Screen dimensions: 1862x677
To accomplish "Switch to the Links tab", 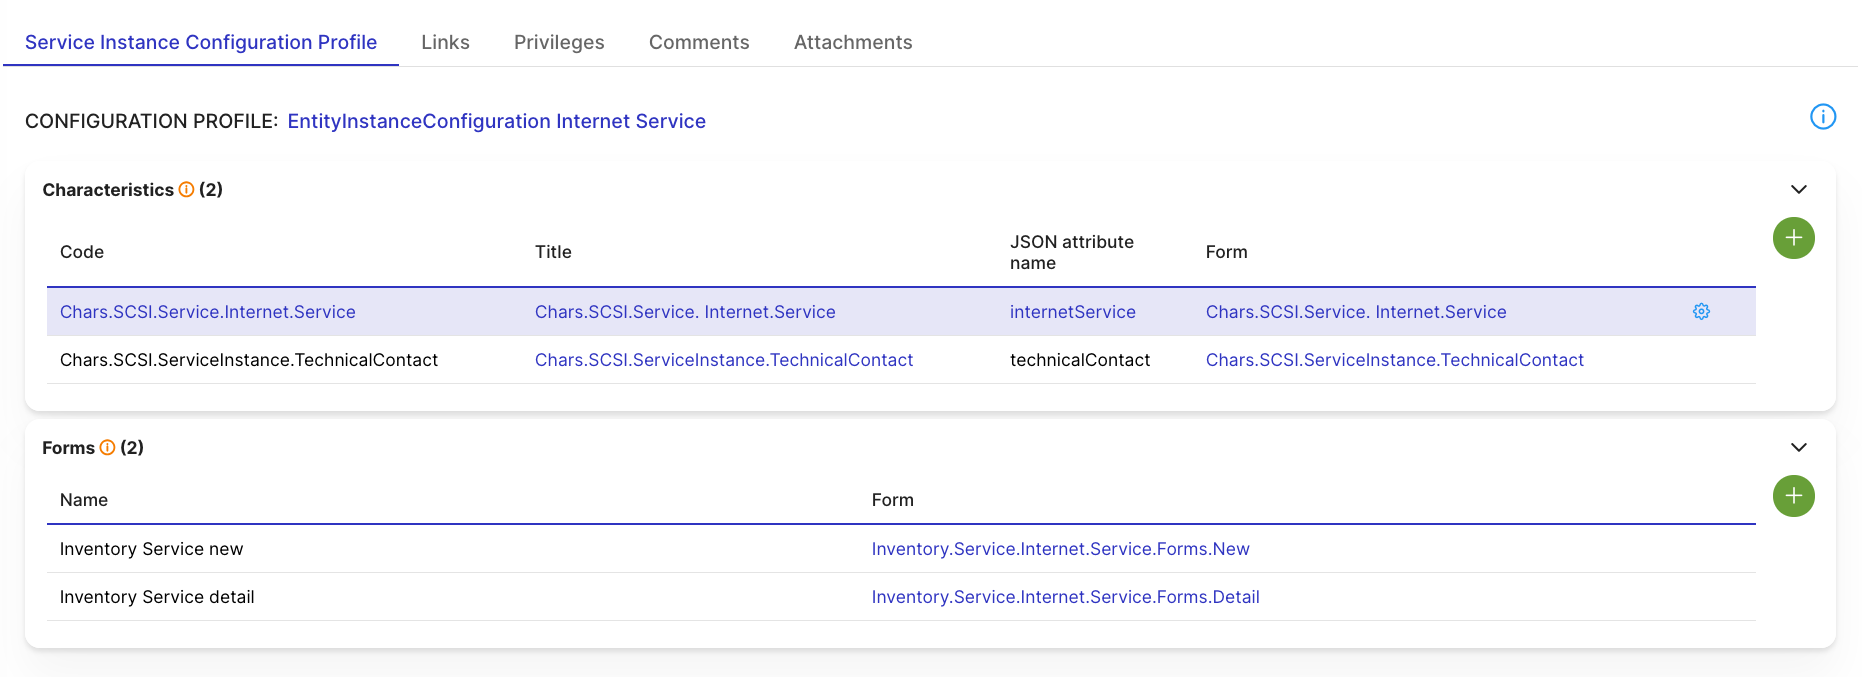I will coord(445,42).
